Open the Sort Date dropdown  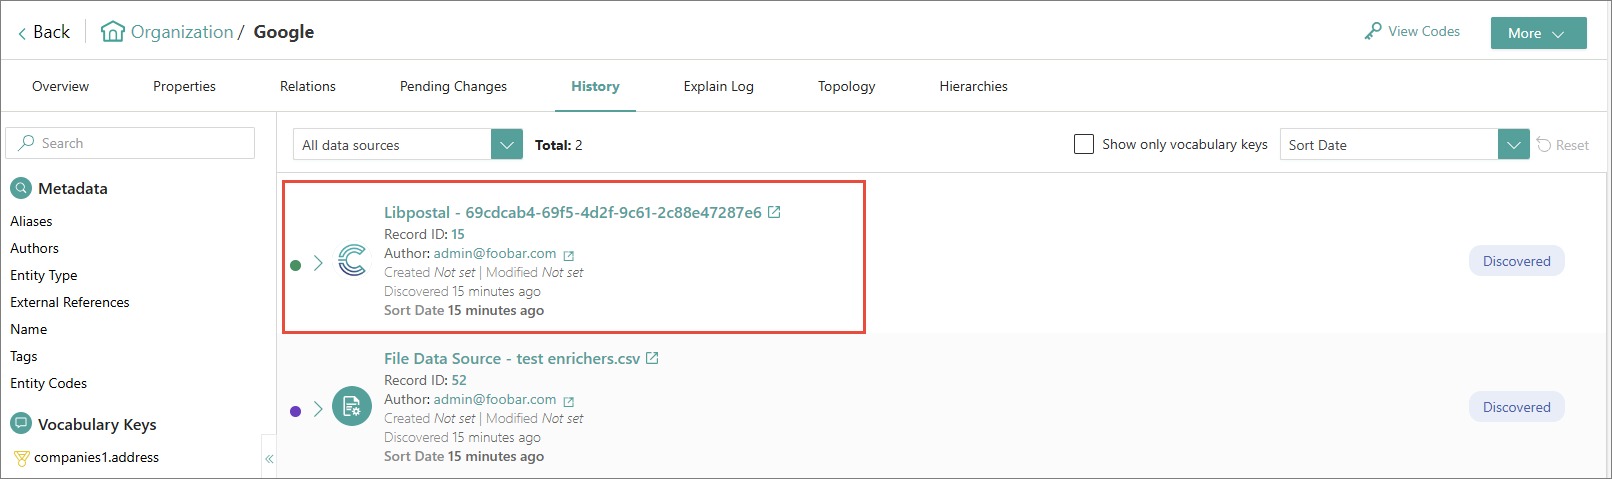point(1404,144)
